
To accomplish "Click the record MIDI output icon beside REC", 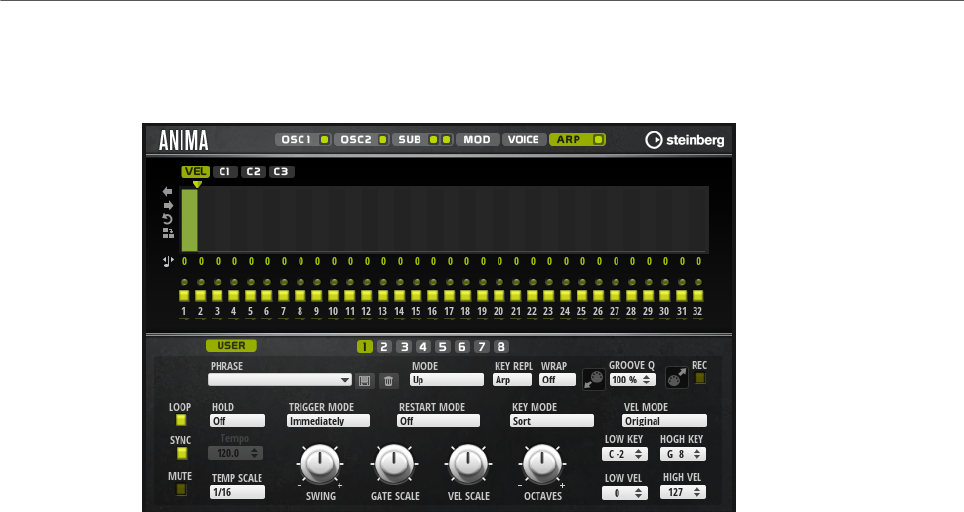I will click(676, 378).
